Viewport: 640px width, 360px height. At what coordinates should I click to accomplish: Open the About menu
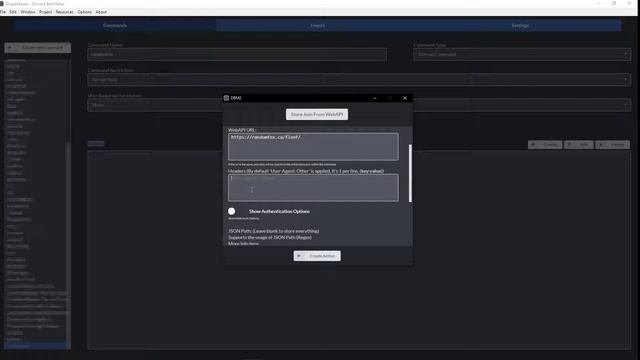click(x=101, y=12)
